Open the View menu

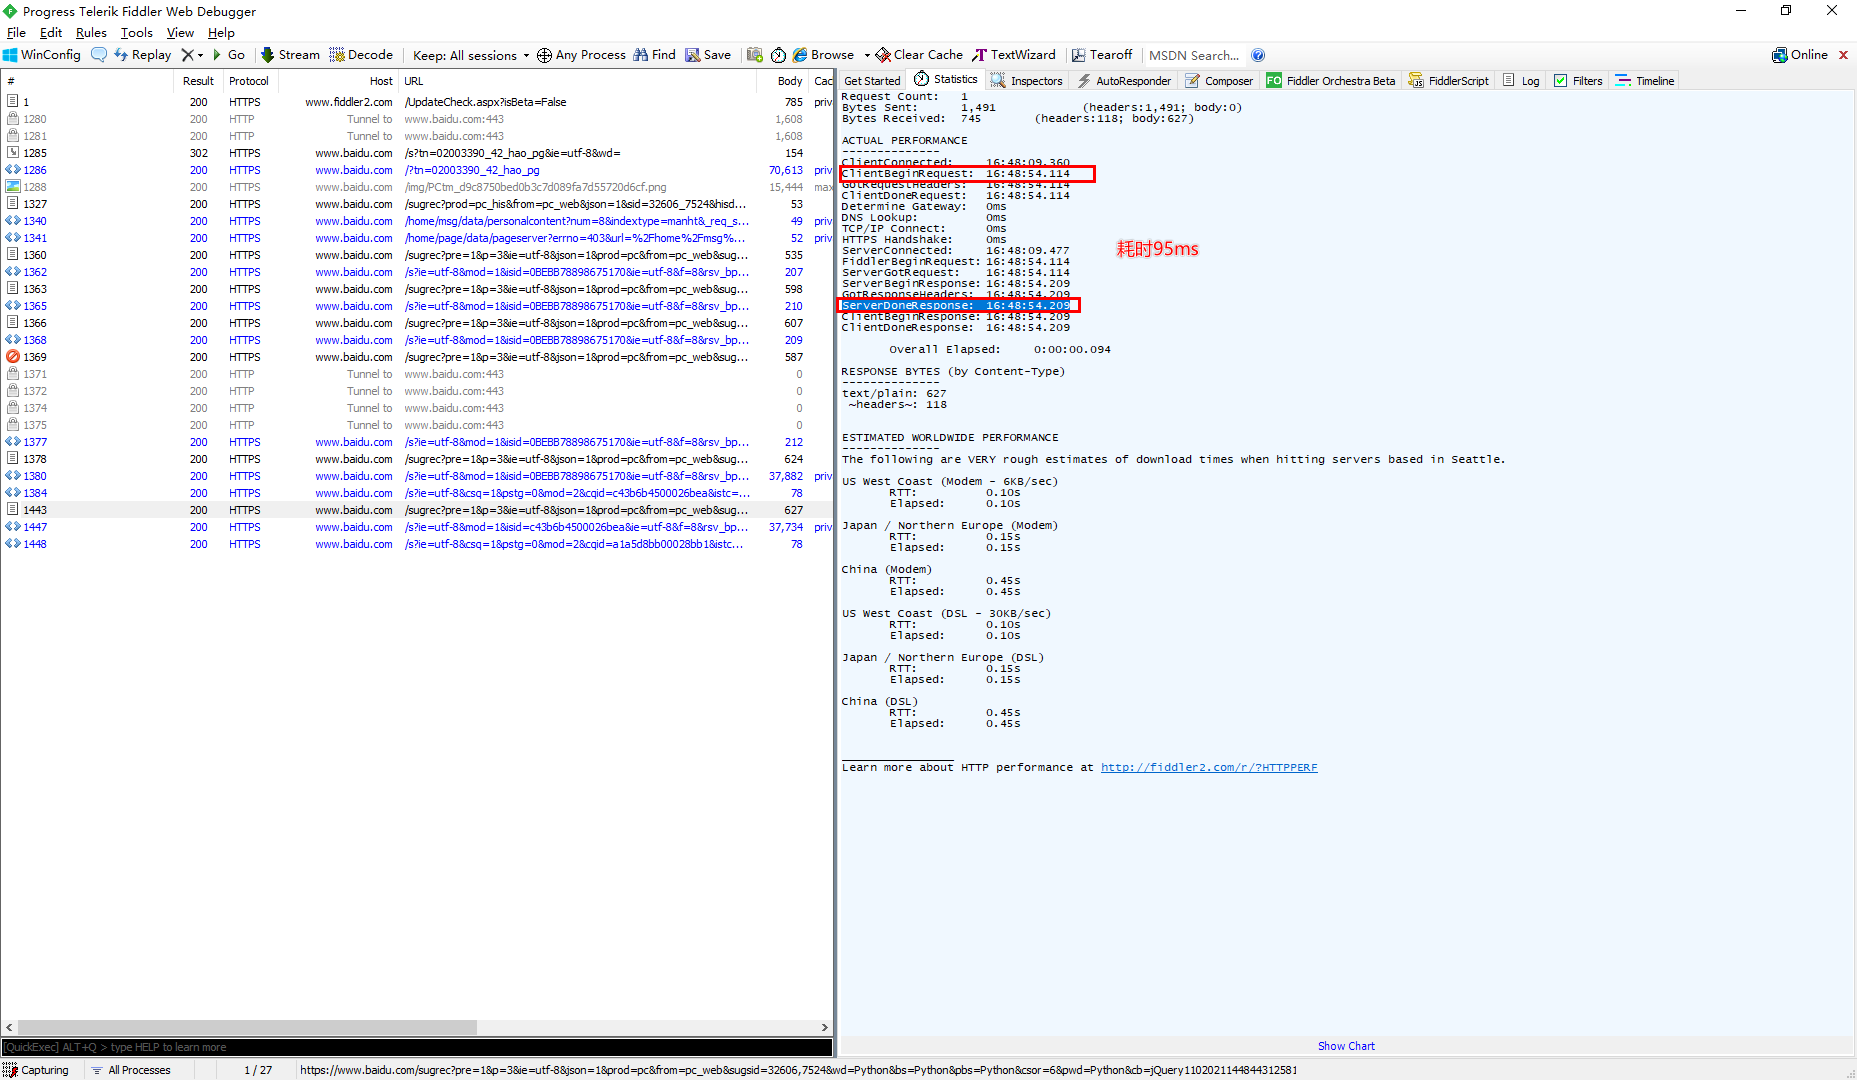point(180,33)
